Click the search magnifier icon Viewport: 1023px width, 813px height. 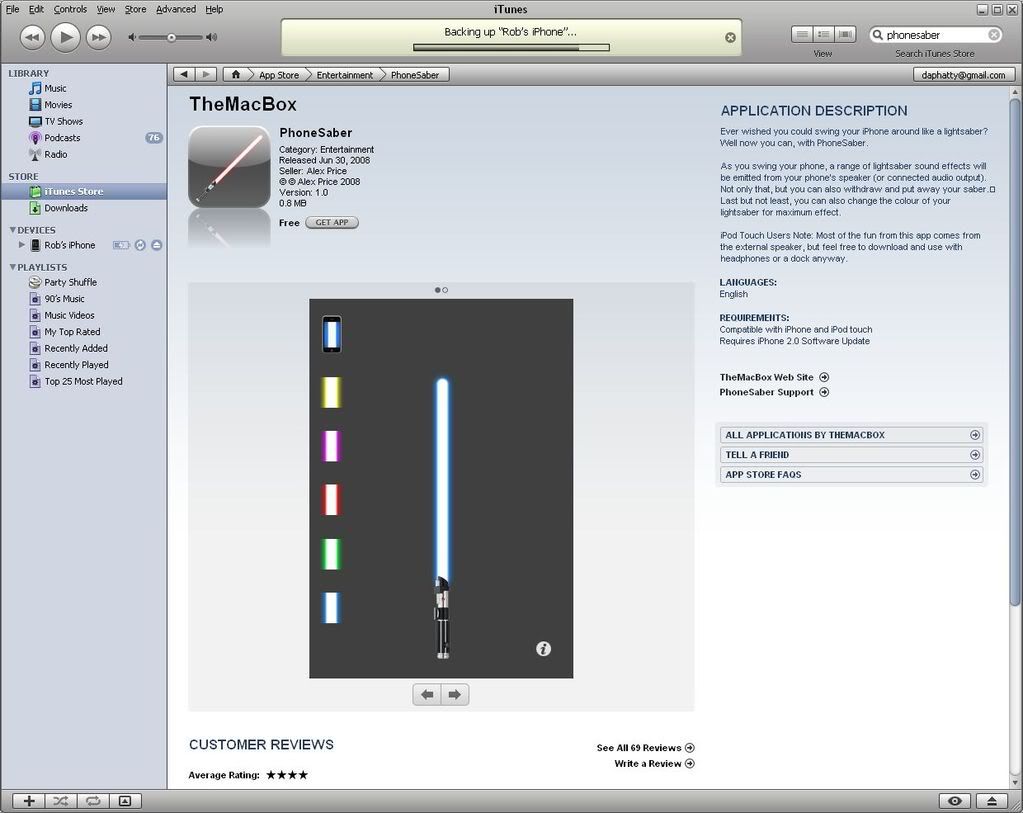click(x=878, y=35)
